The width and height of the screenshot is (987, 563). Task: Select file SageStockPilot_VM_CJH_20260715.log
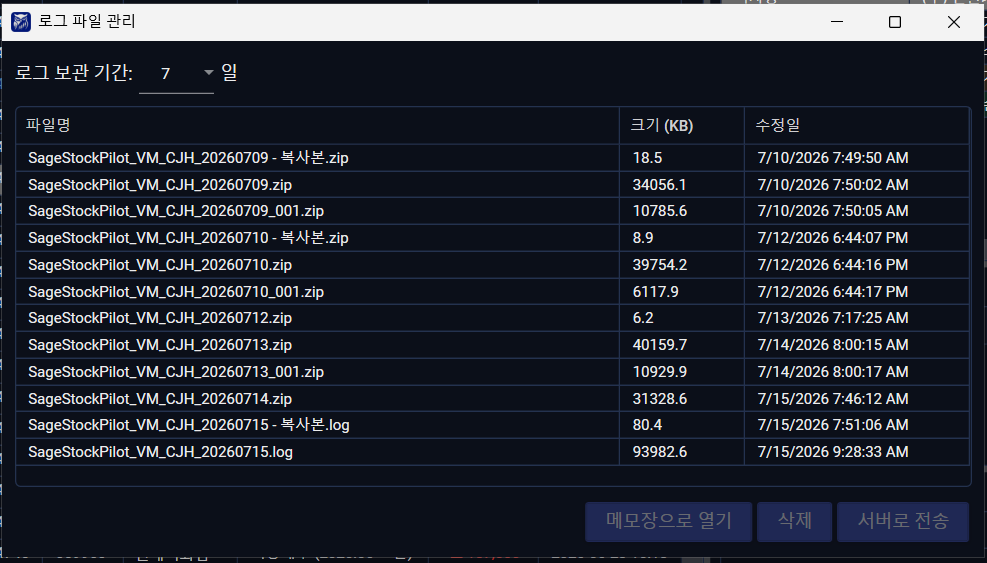point(161,452)
